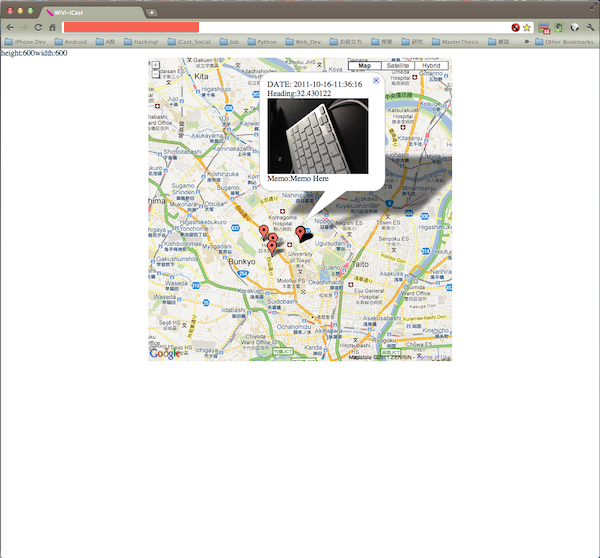
Task: Open the iPhone.Dev bookmark folder
Action: coord(25,42)
